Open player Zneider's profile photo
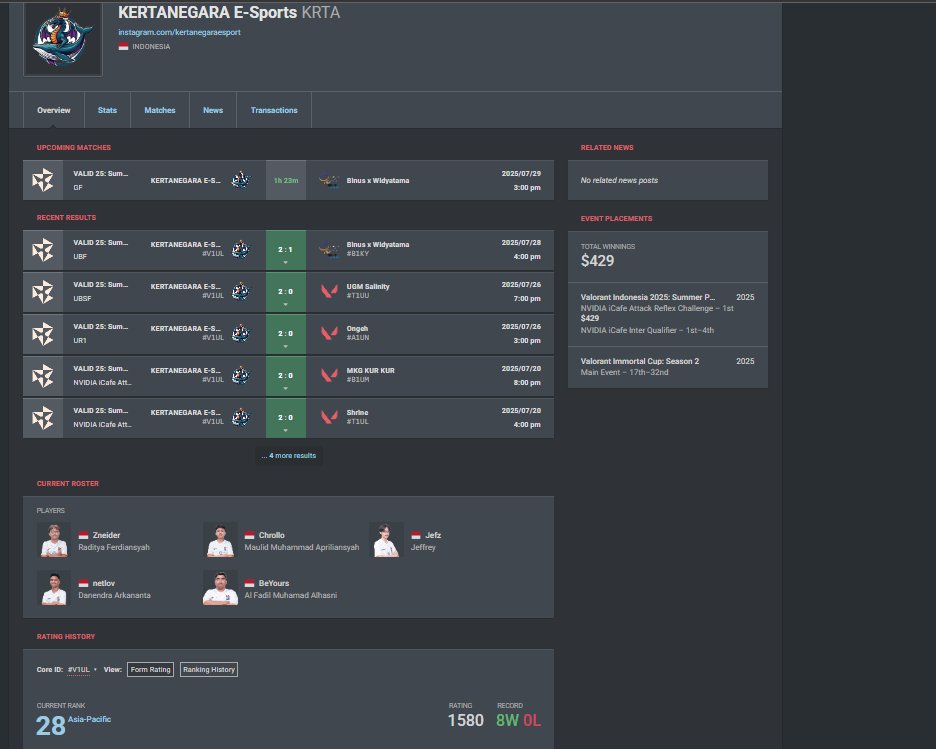936x749 pixels. pyautogui.click(x=54, y=540)
